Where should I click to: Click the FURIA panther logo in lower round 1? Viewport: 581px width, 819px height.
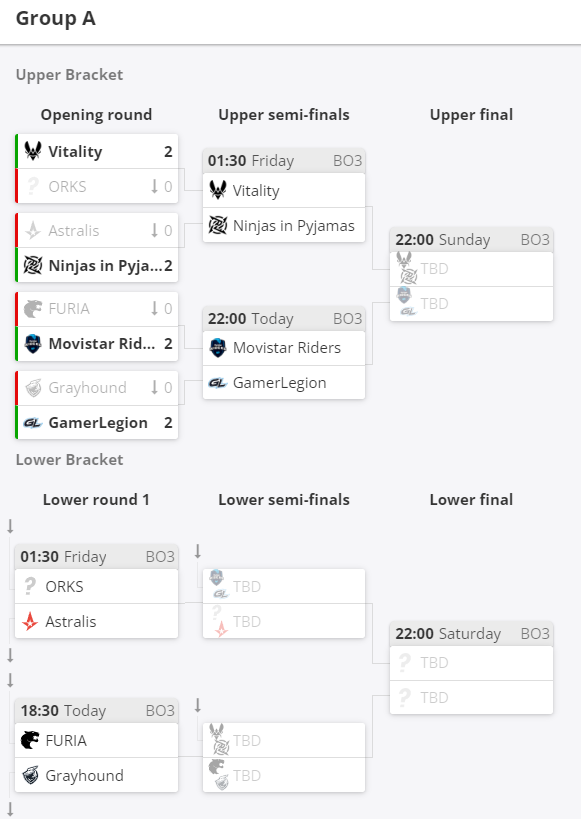30,740
